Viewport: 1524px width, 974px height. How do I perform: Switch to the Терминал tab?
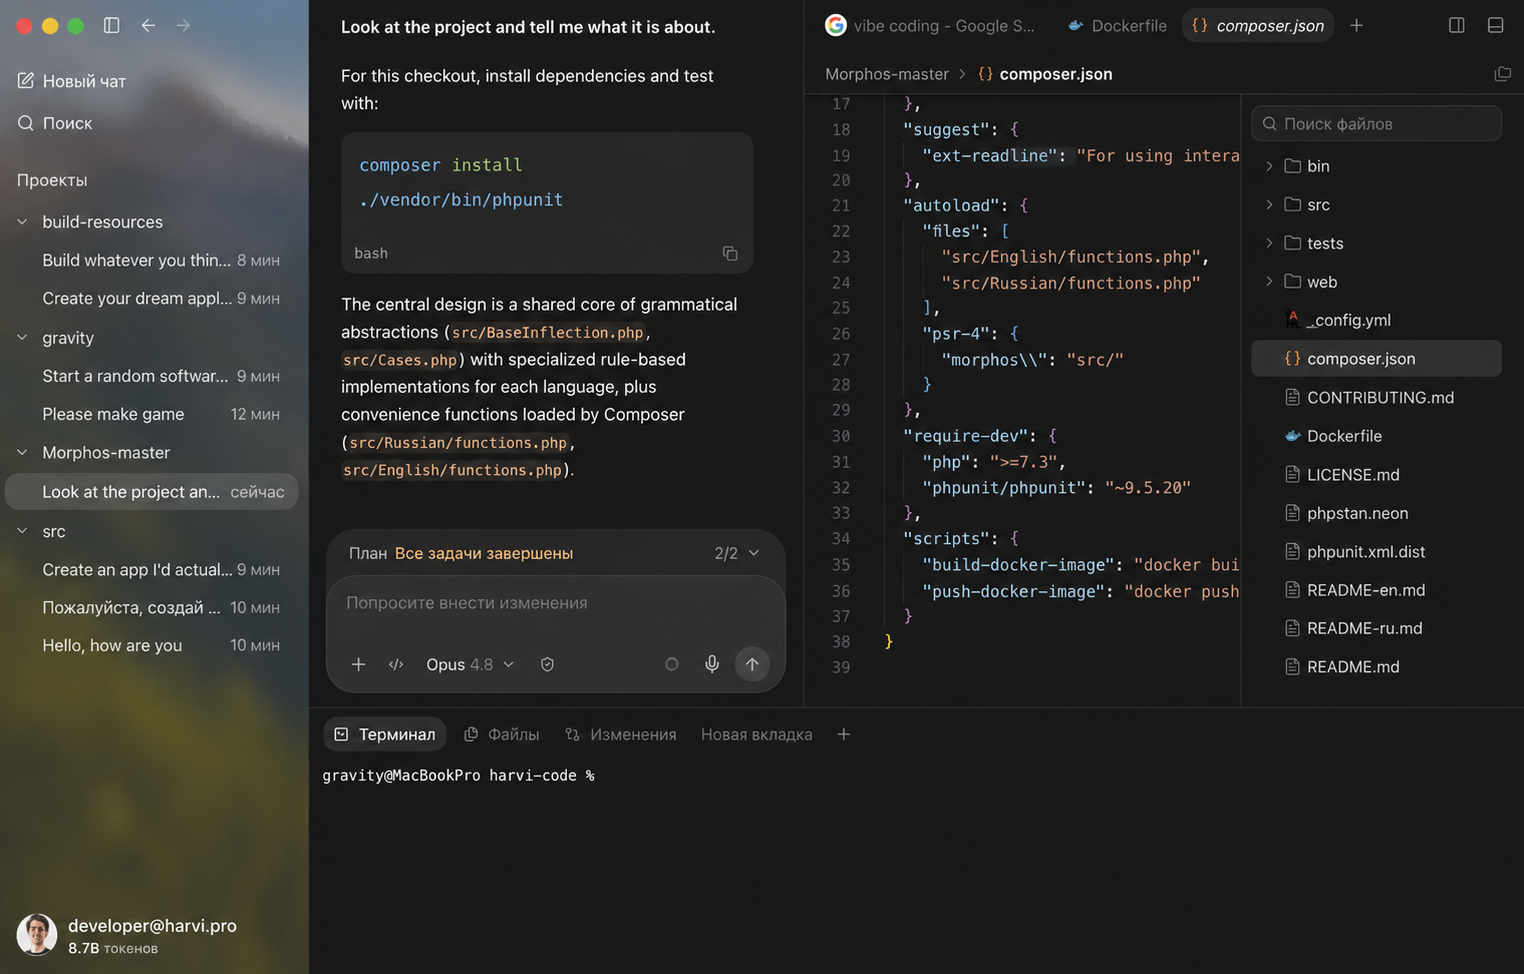coord(385,735)
